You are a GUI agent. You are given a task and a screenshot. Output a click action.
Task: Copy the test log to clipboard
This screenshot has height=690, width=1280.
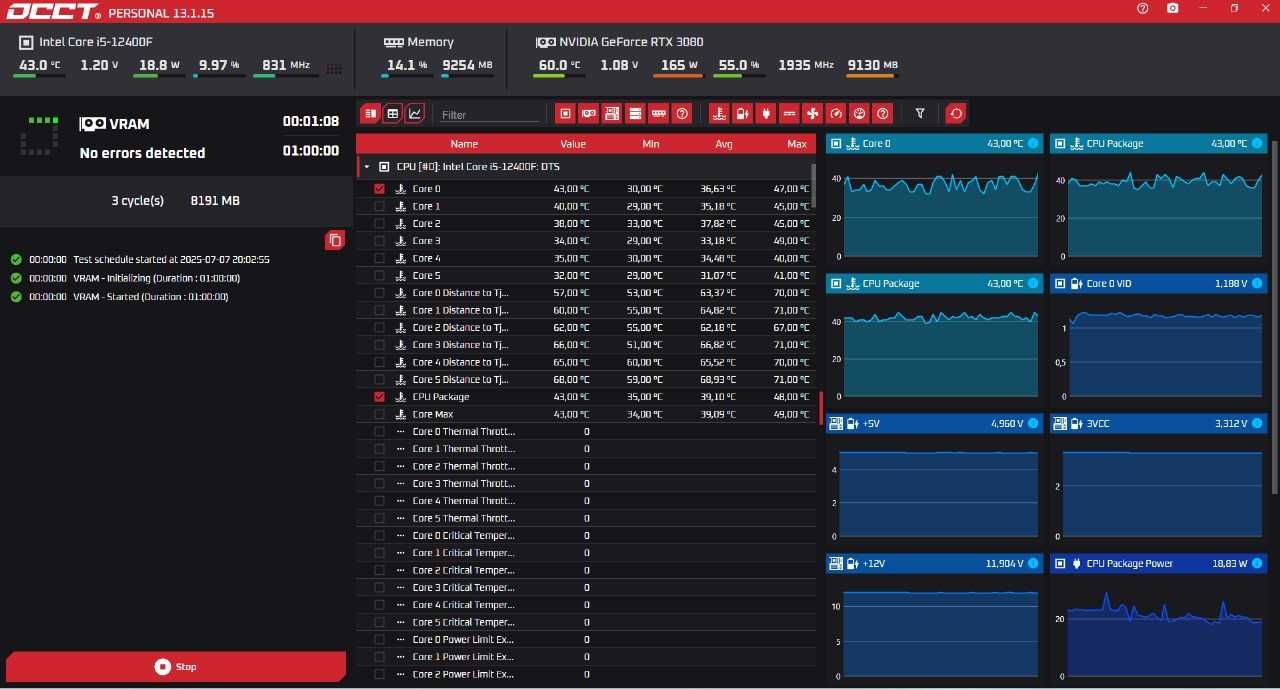pos(335,240)
